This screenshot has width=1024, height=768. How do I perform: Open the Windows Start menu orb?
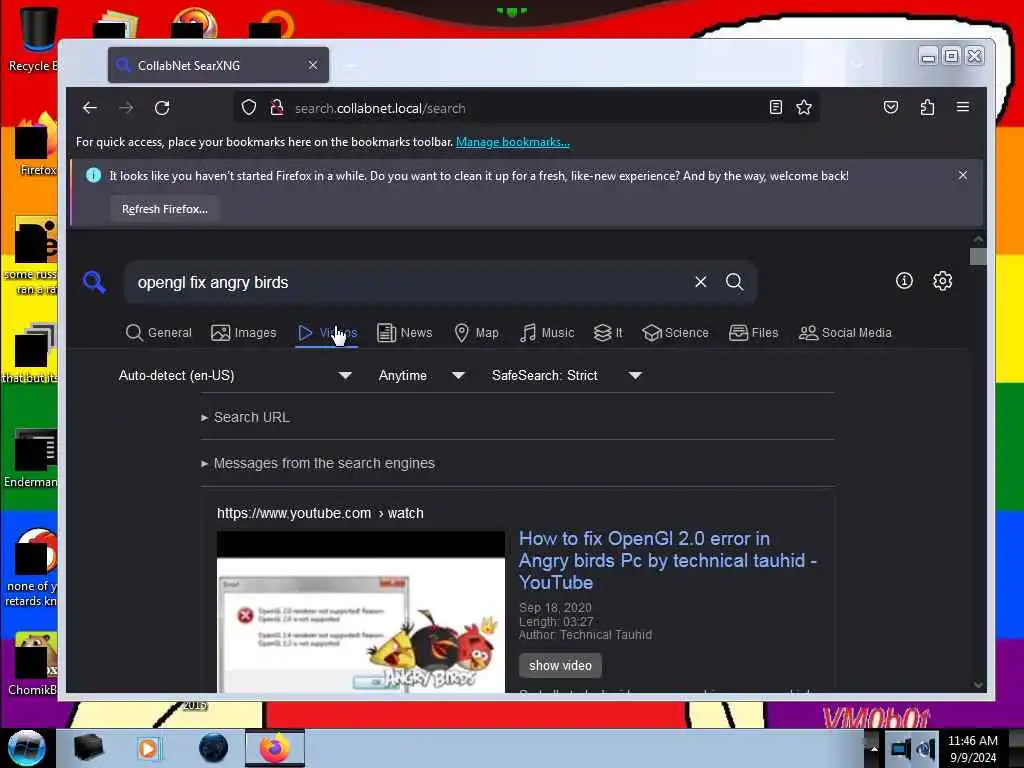point(26,748)
